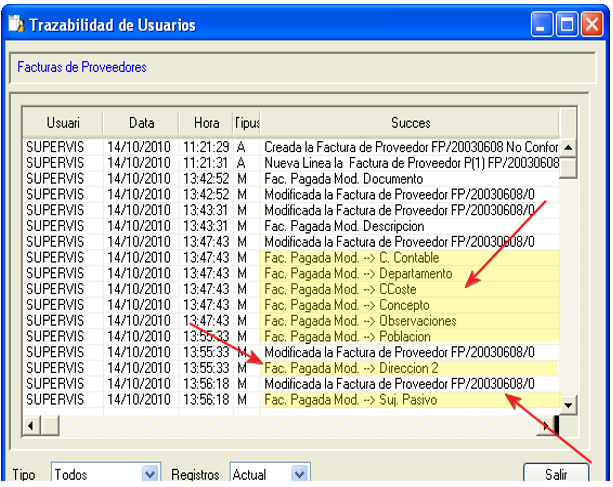Maximize the Trazabilidad de Usuarios window

click(567, 25)
